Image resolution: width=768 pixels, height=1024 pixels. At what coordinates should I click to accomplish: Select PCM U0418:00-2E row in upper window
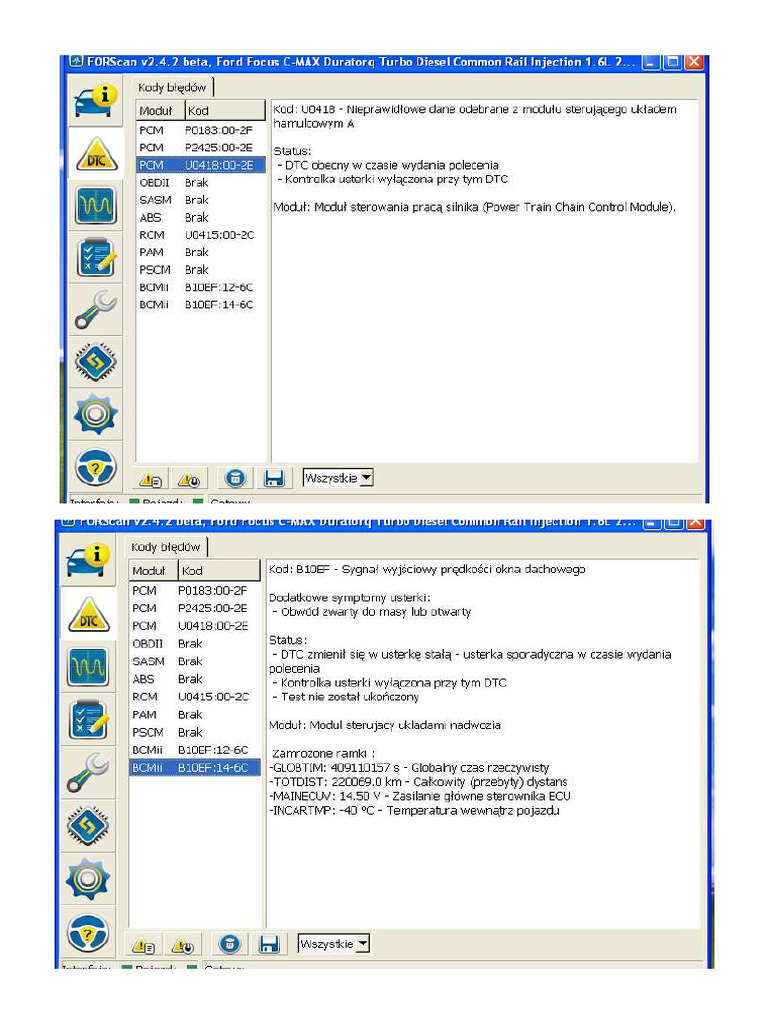(201, 165)
